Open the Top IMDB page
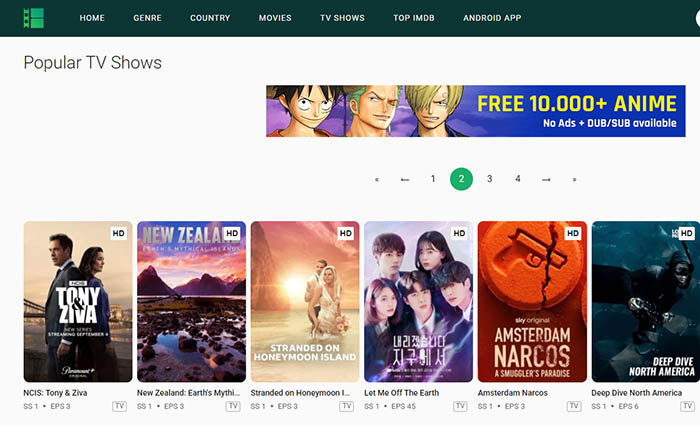This screenshot has width=700, height=425. [x=414, y=18]
